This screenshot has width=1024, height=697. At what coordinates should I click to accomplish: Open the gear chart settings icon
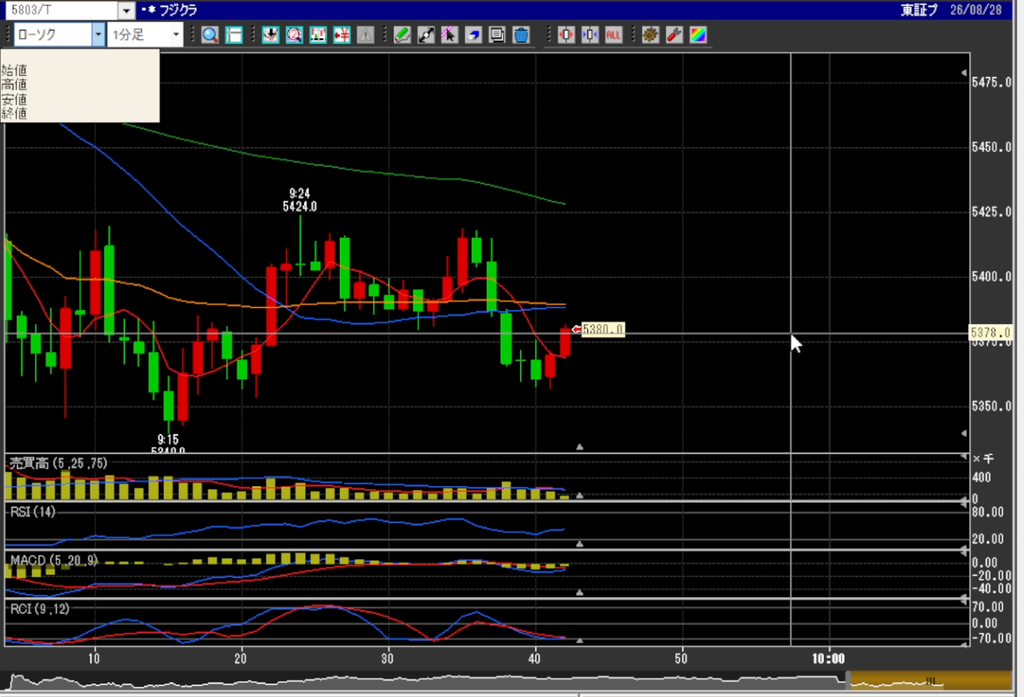coord(650,35)
